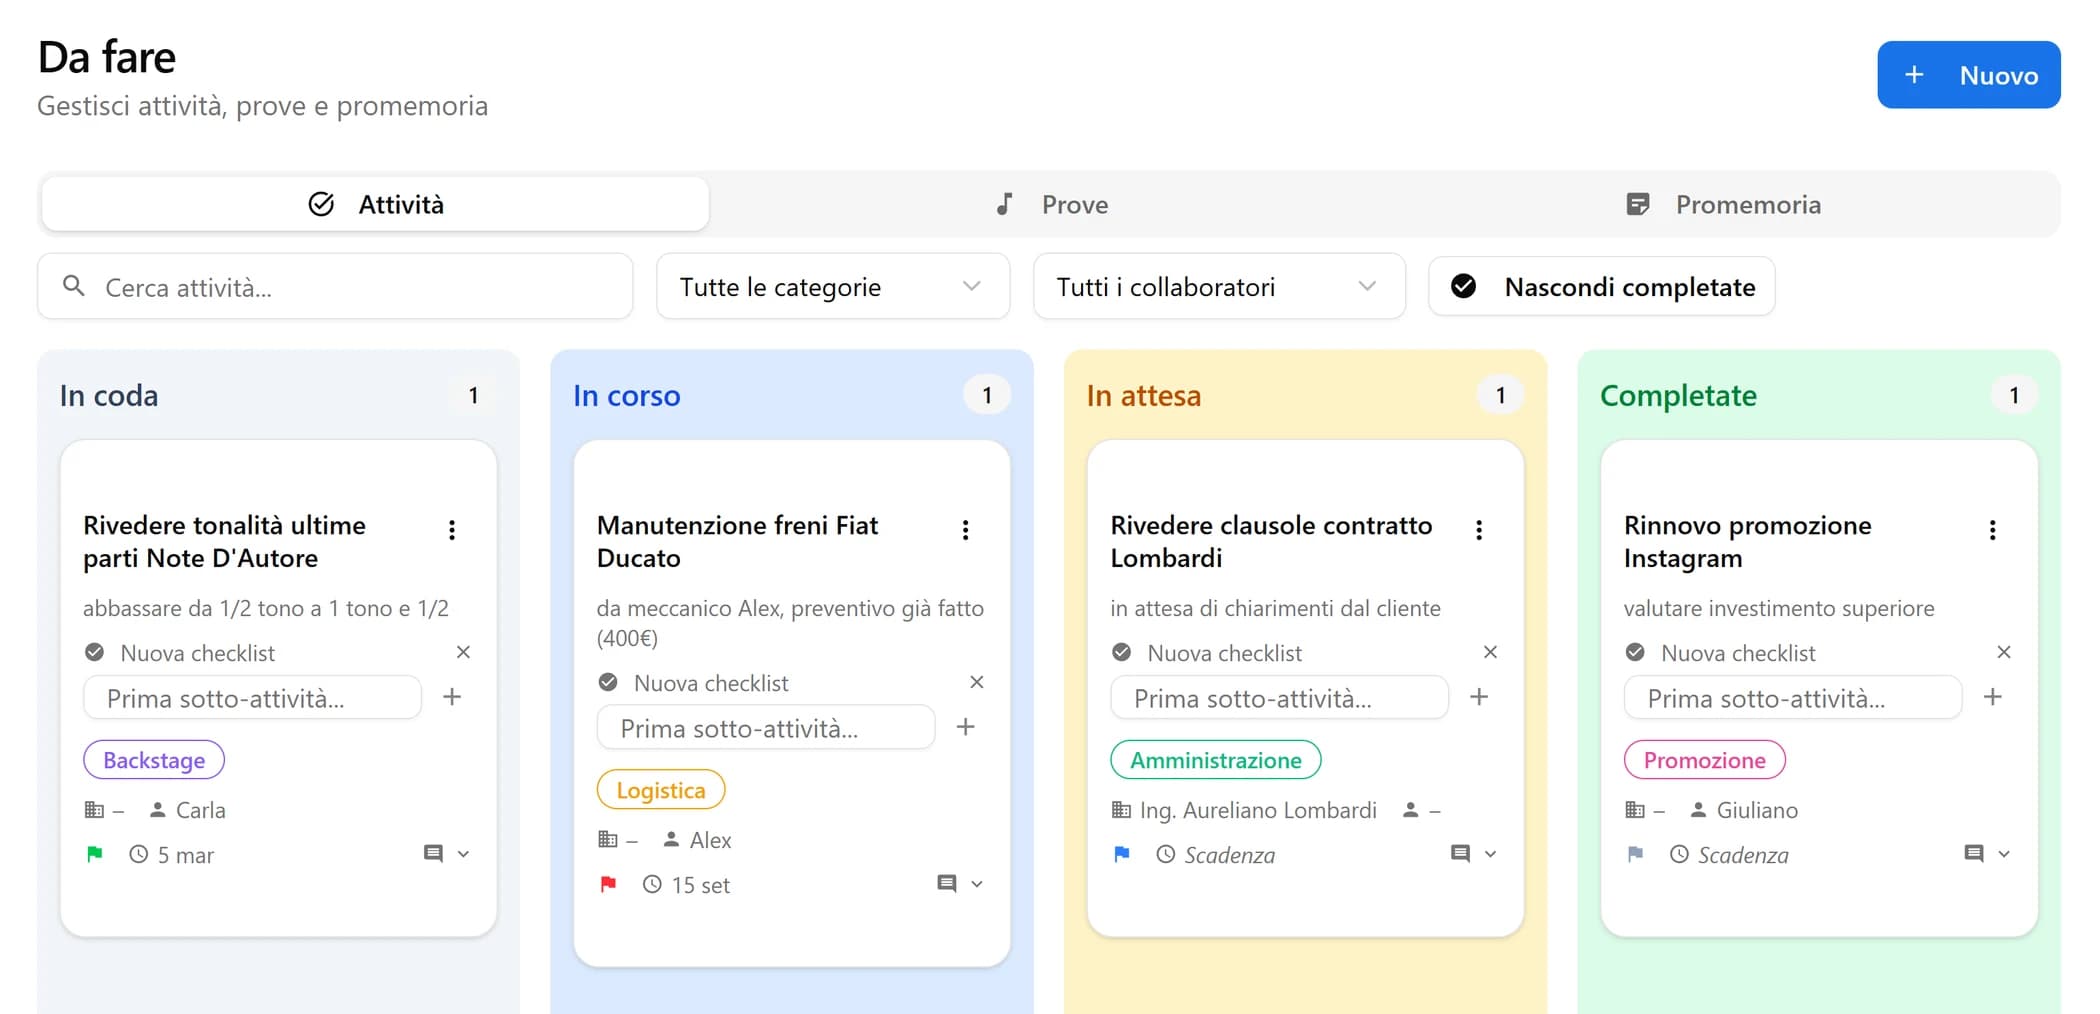Toggle the checklist checkmark on Rinnovo promozione Instagram
2100x1014 pixels.
coord(1635,652)
